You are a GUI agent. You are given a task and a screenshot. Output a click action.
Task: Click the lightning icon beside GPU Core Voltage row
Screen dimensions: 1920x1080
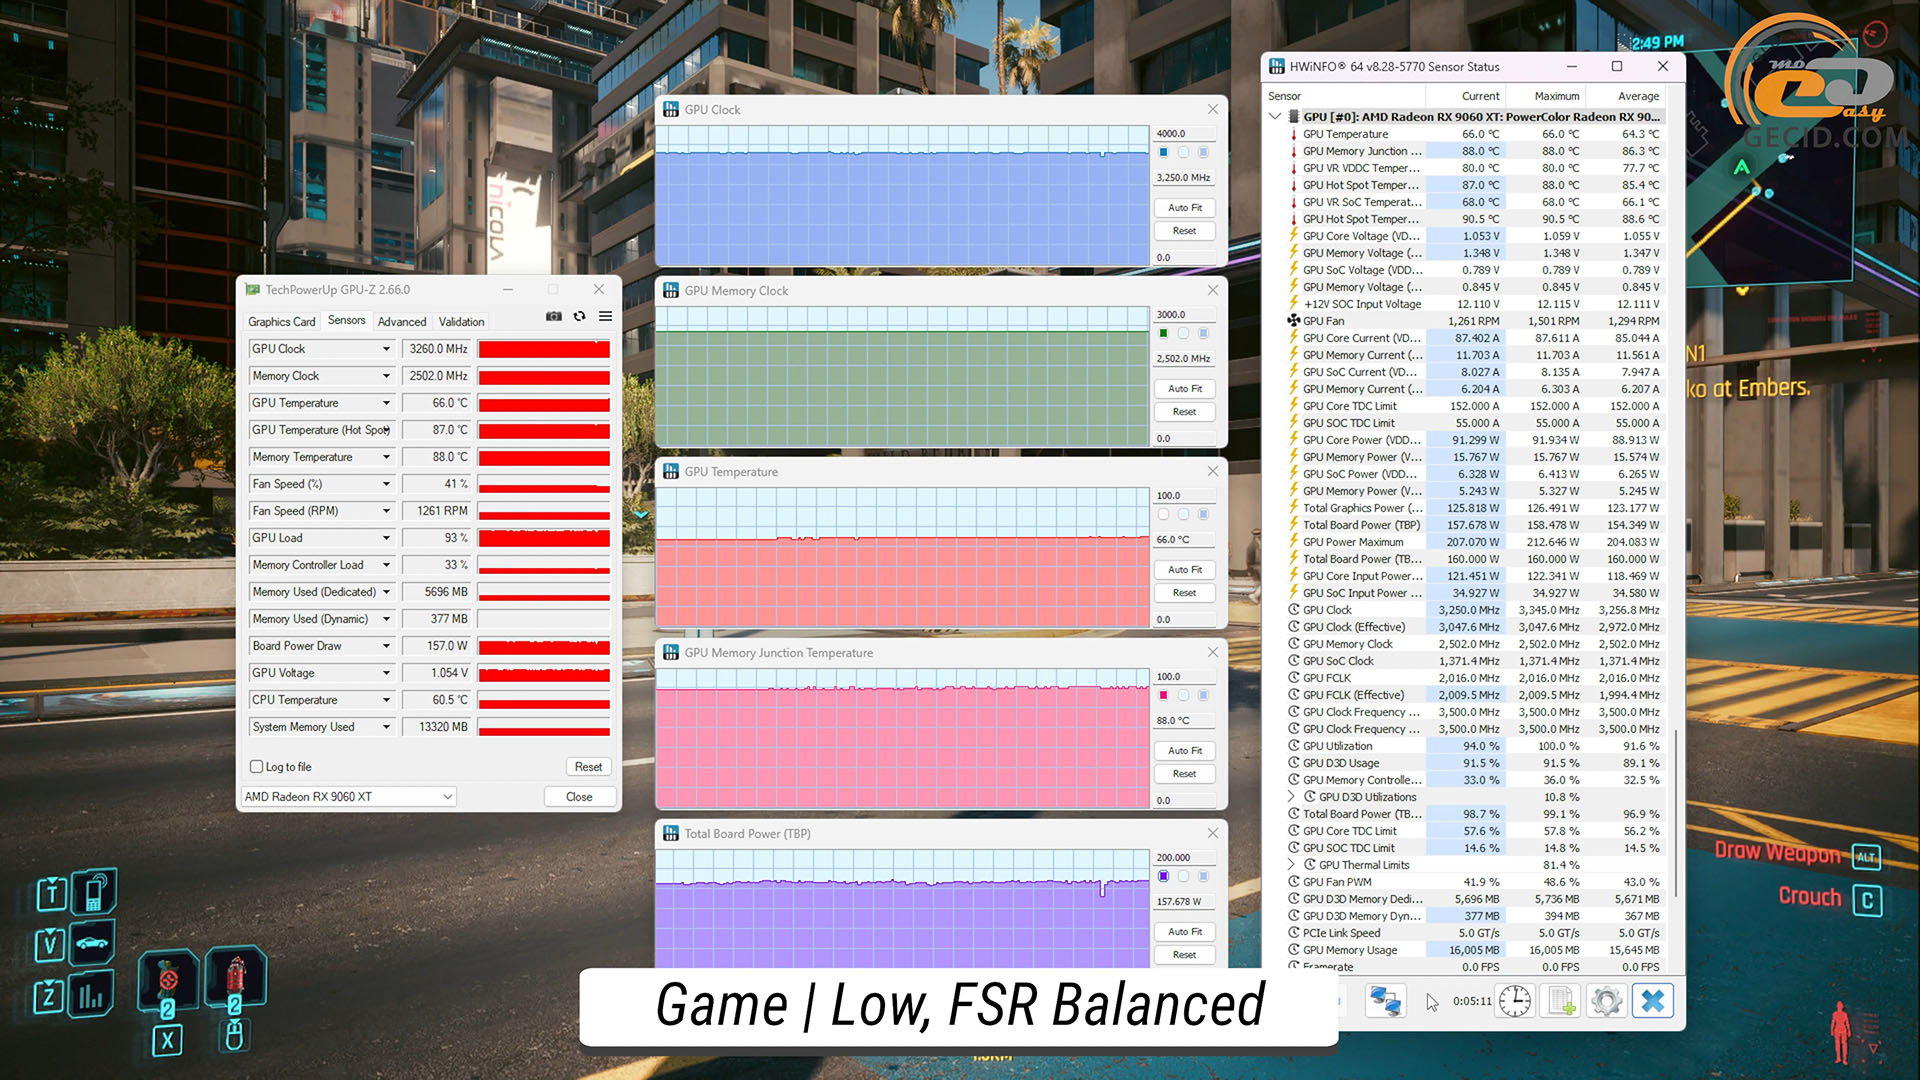point(1294,236)
